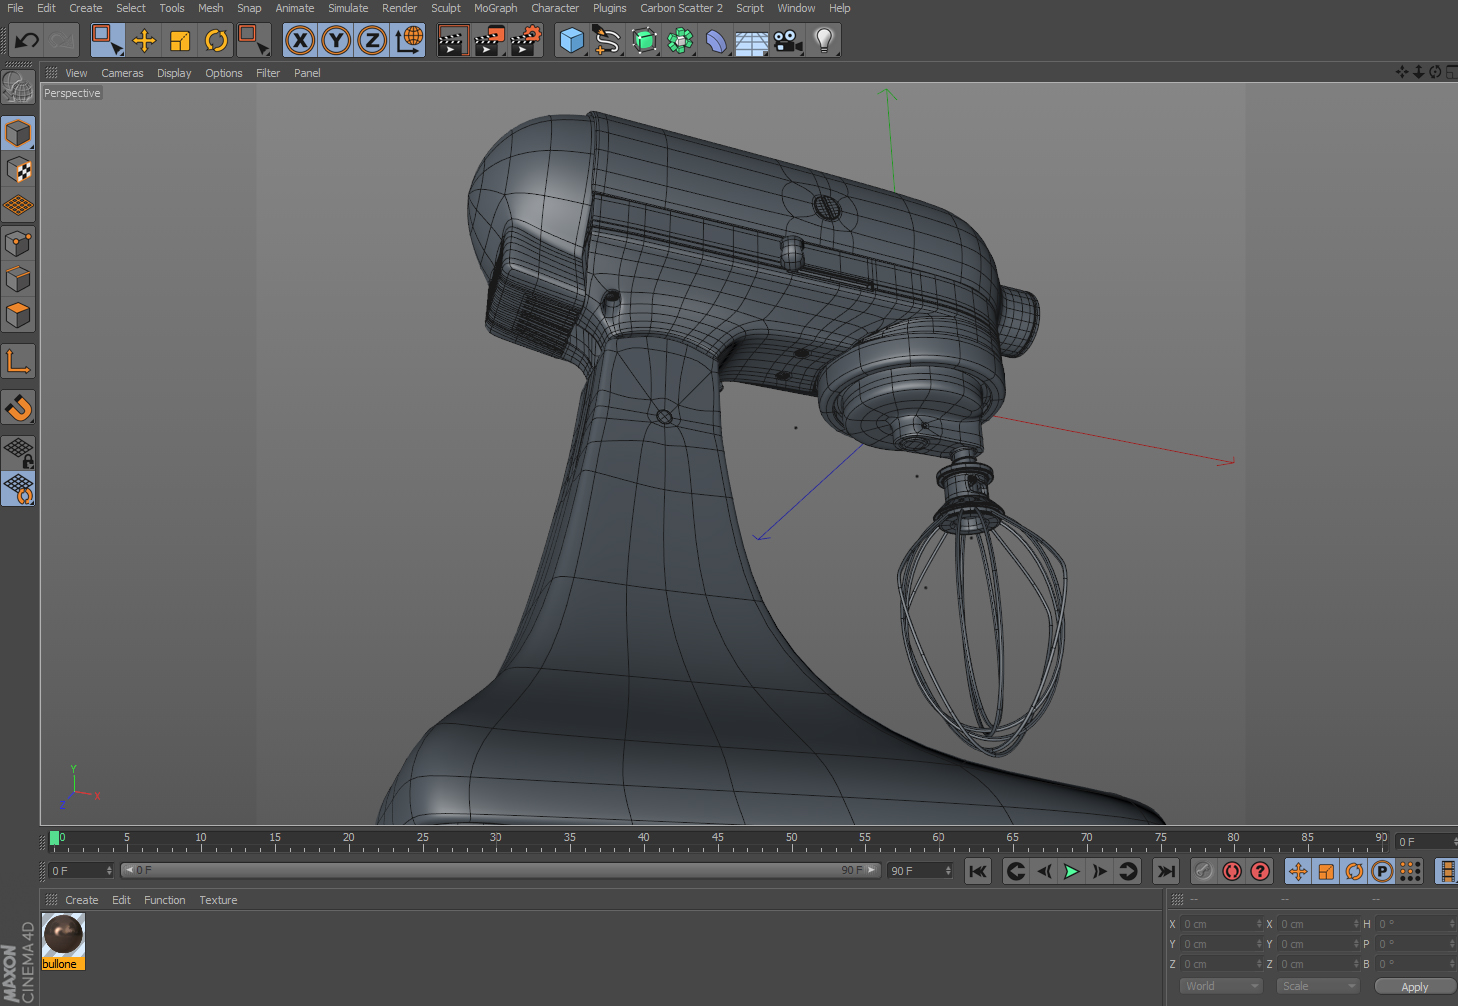Toggle Z axis lock
Screen dimensions: 1458x1006
(372, 41)
